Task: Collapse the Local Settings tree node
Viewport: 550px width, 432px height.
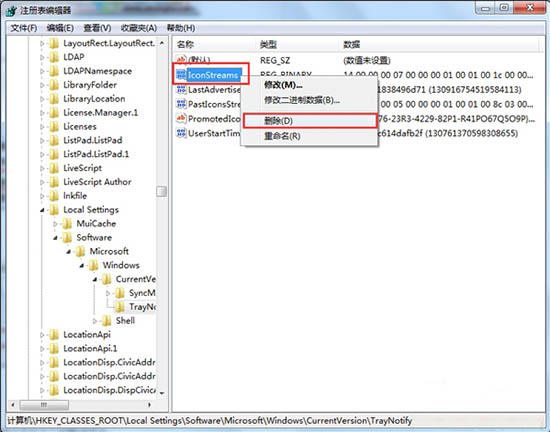Action: pyautogui.click(x=42, y=210)
